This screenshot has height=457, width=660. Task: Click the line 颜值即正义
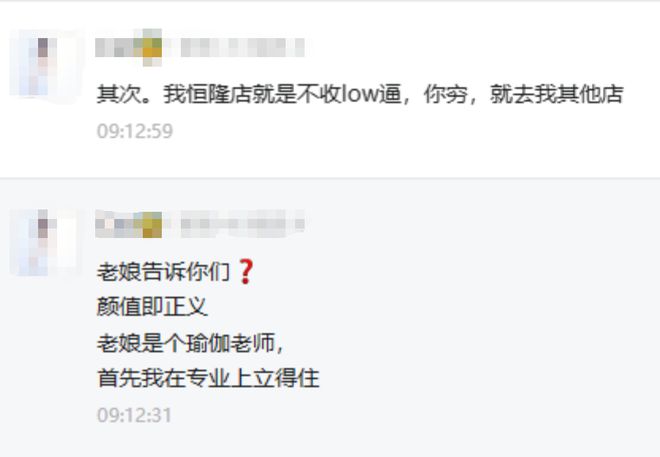pos(152,307)
